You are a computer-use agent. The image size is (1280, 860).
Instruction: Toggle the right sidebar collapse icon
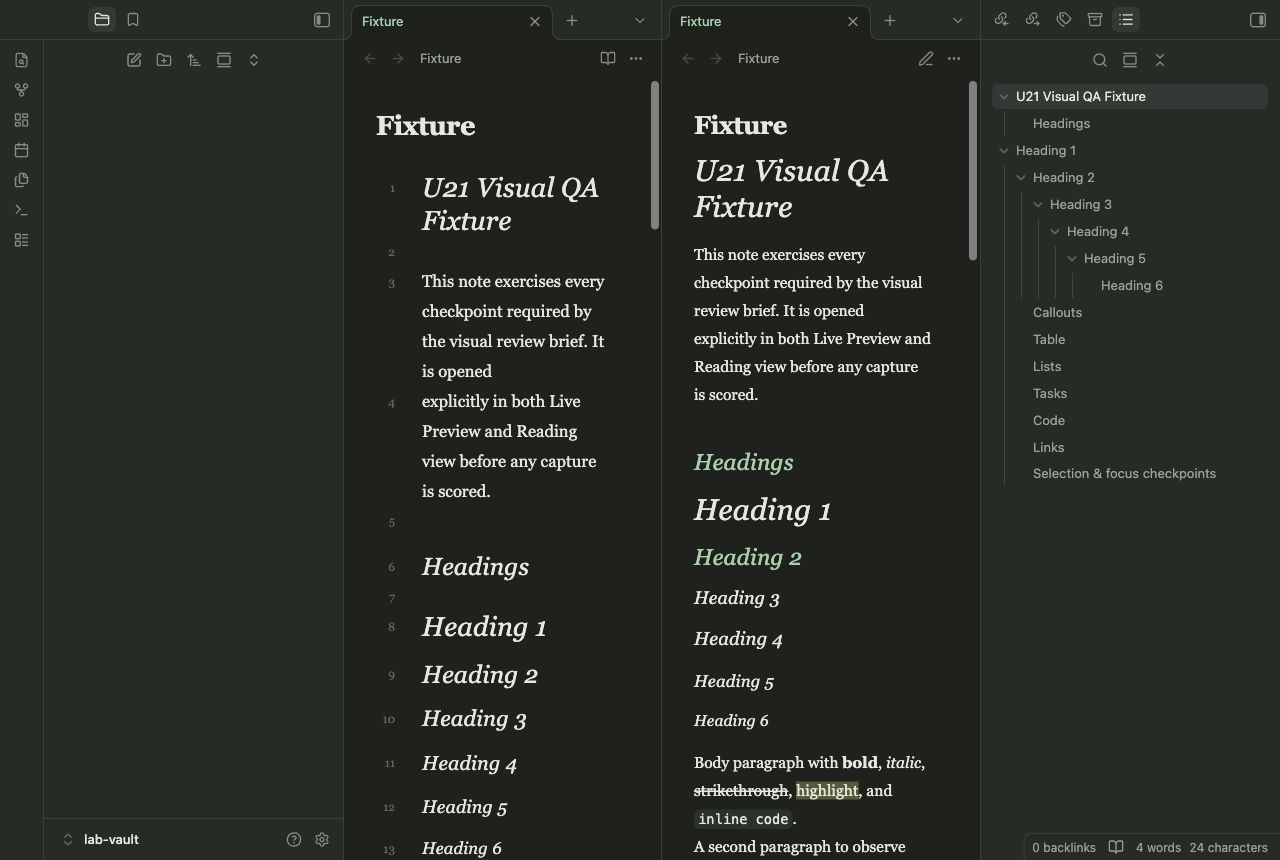pyautogui.click(x=1258, y=20)
